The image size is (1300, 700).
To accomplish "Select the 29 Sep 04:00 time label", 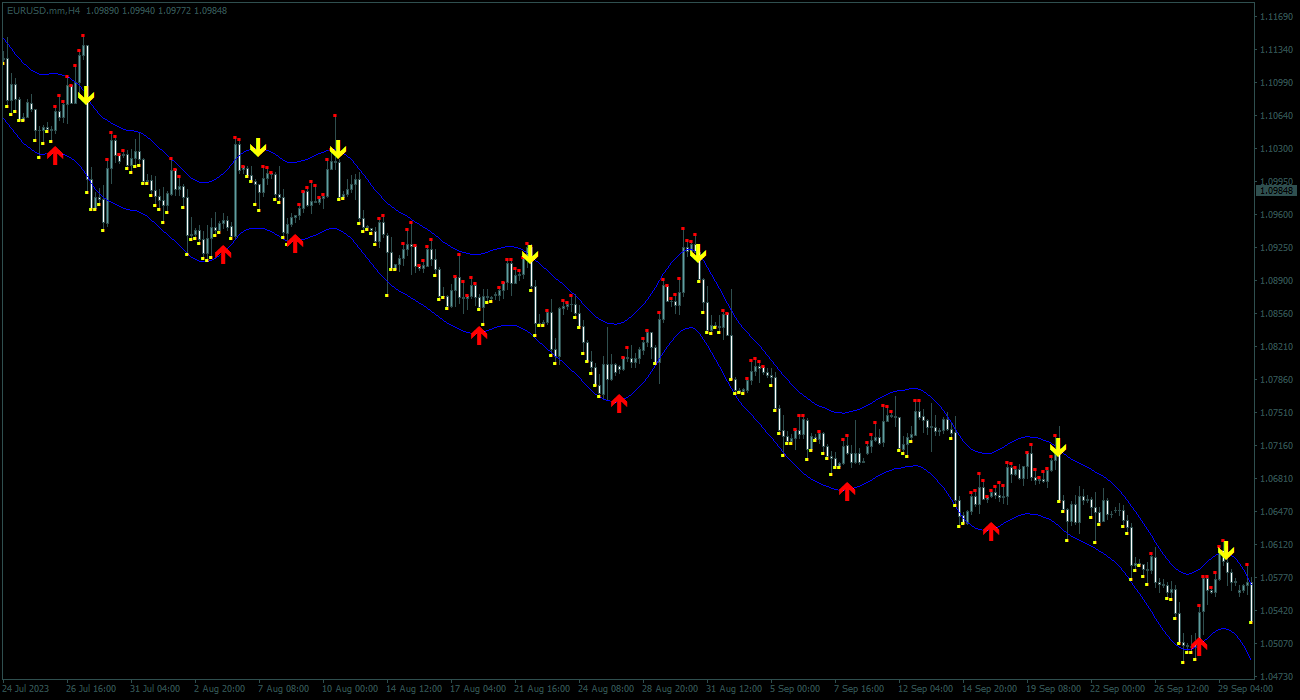I will pos(1245,689).
